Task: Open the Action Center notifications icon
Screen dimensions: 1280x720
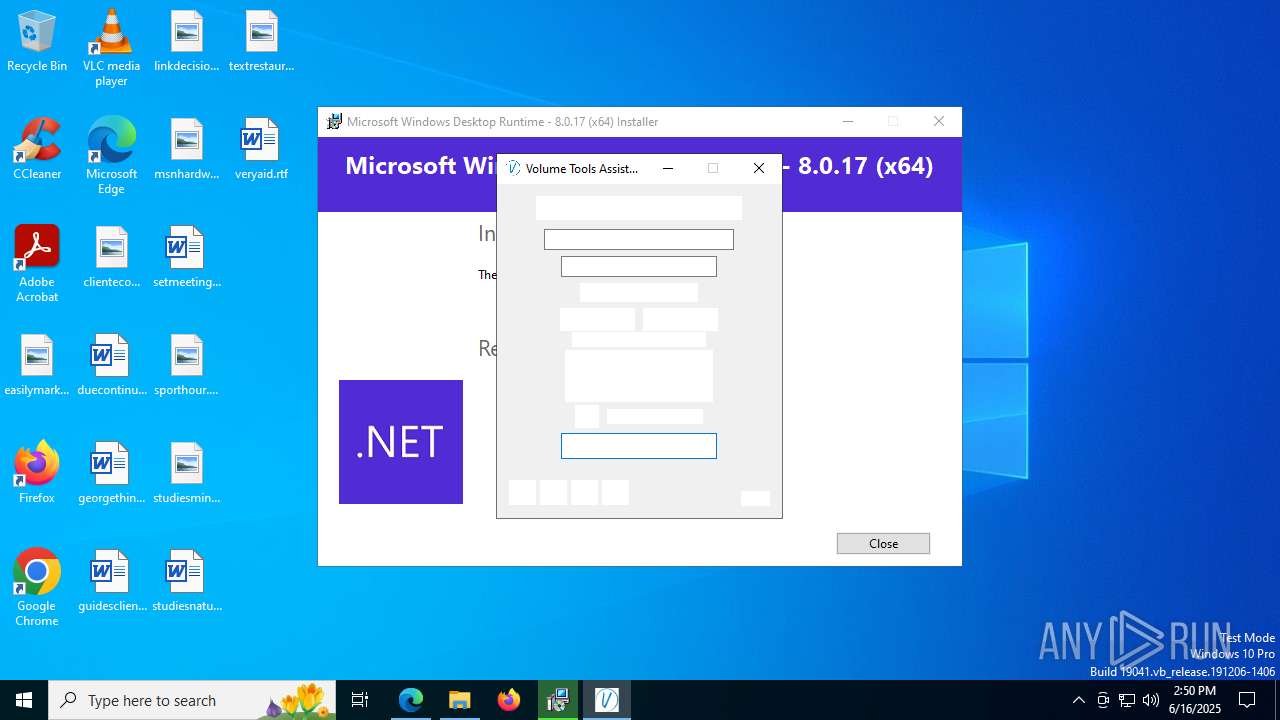Action: pos(1247,700)
